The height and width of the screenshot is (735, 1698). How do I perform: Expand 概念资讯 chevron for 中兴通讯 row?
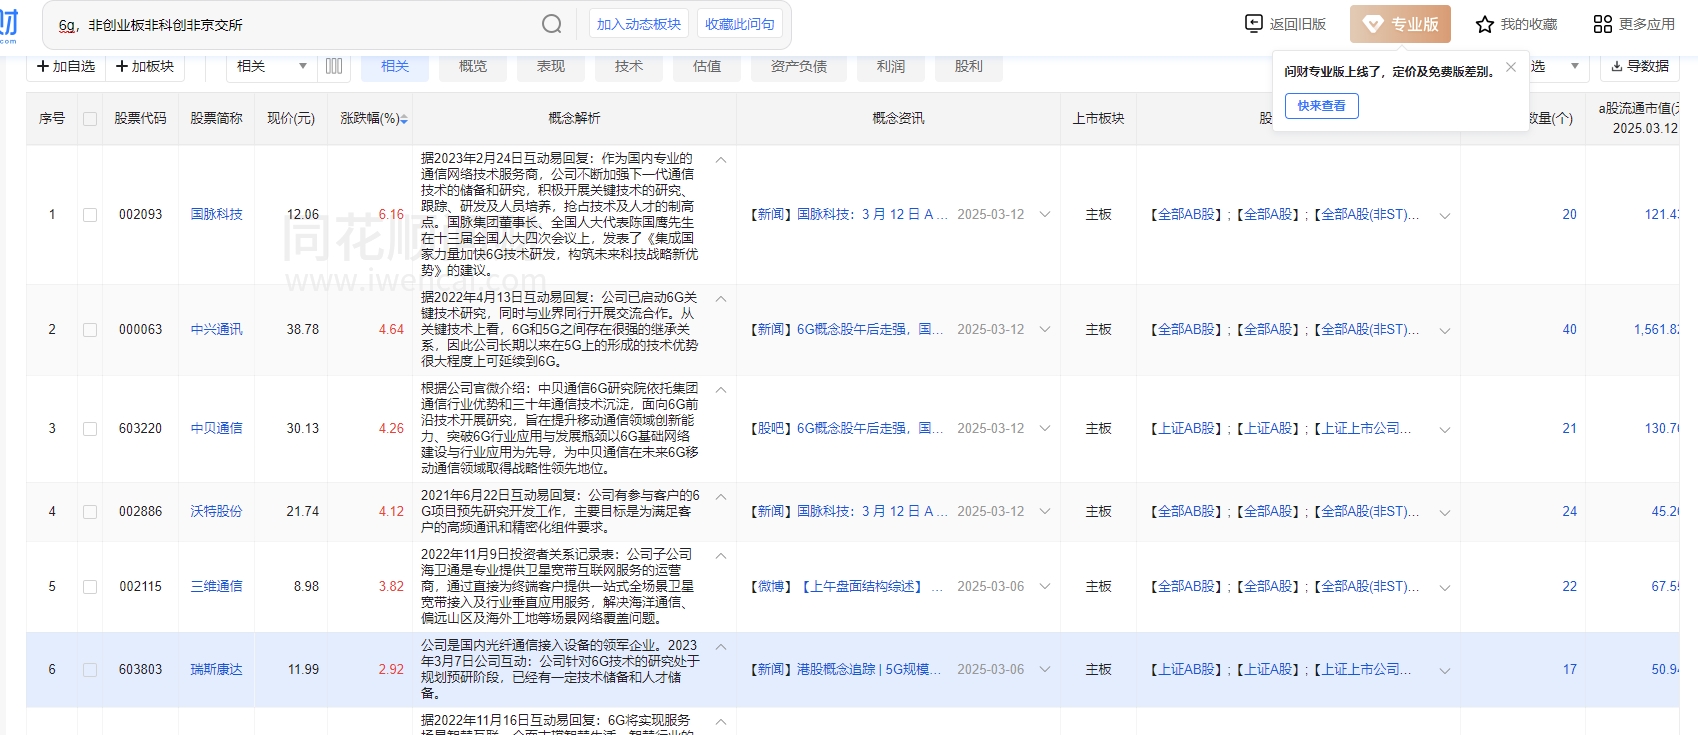click(1045, 330)
